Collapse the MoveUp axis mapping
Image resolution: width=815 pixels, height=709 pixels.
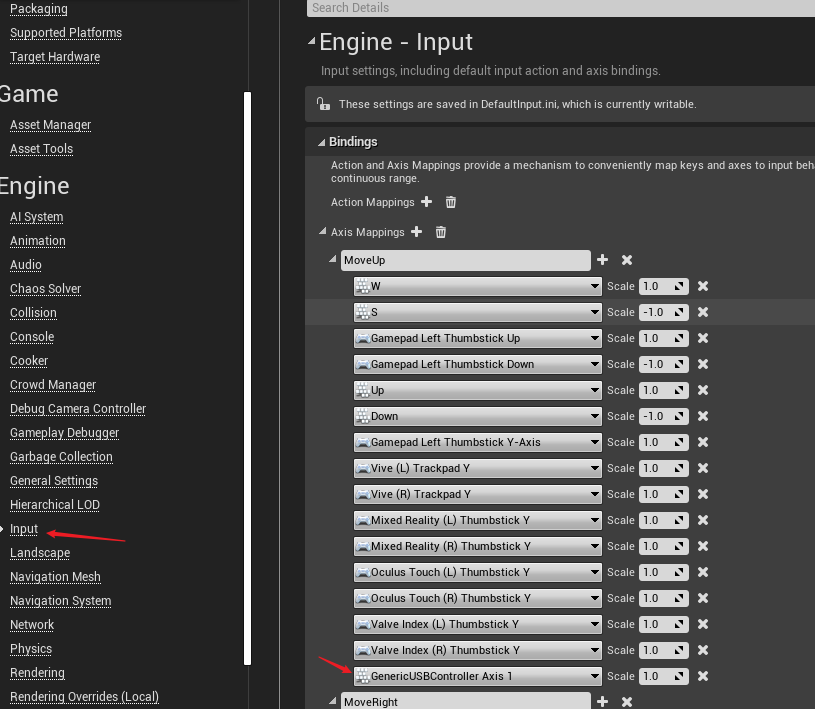pyautogui.click(x=333, y=259)
